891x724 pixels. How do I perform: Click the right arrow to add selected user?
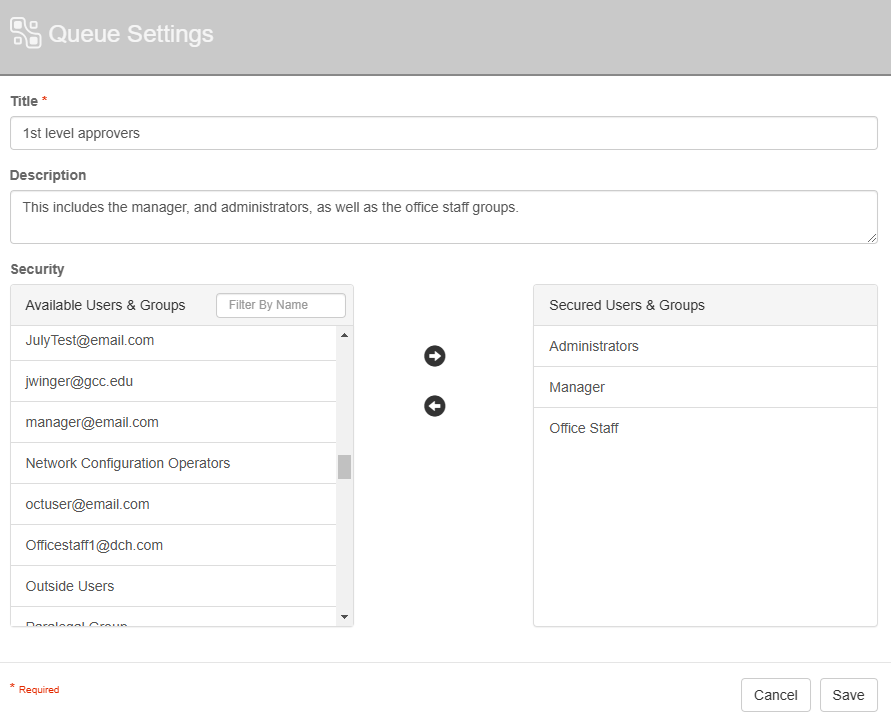[x=434, y=356]
